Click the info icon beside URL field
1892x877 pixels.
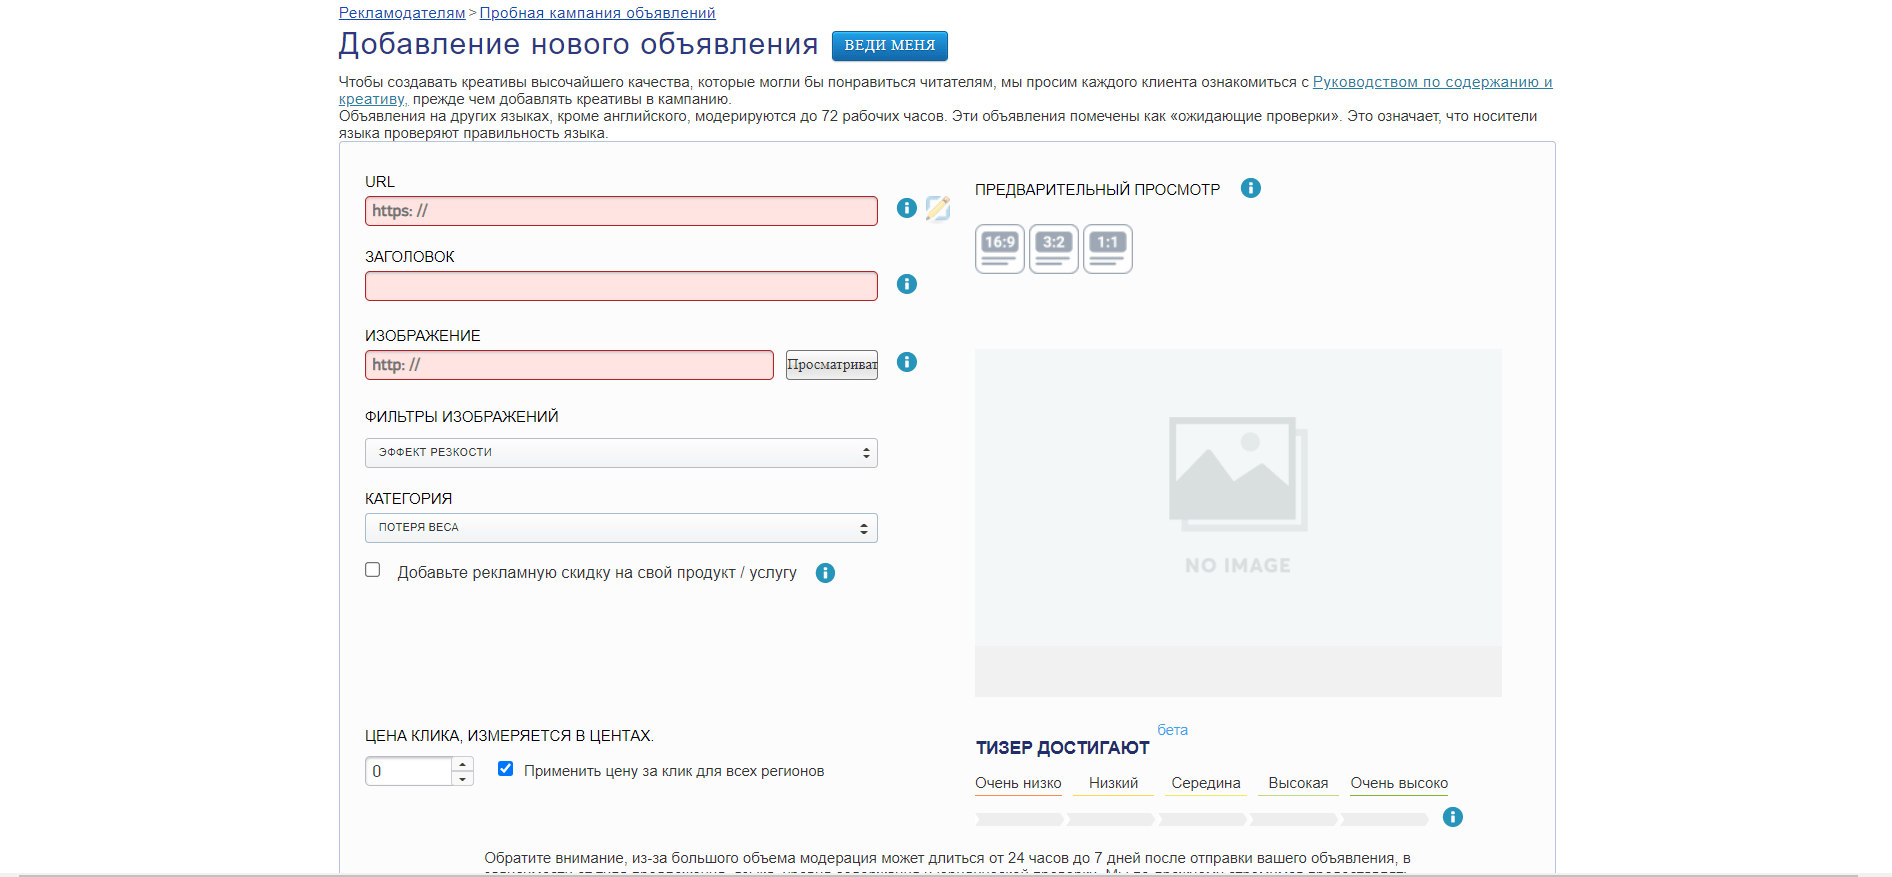click(x=906, y=208)
